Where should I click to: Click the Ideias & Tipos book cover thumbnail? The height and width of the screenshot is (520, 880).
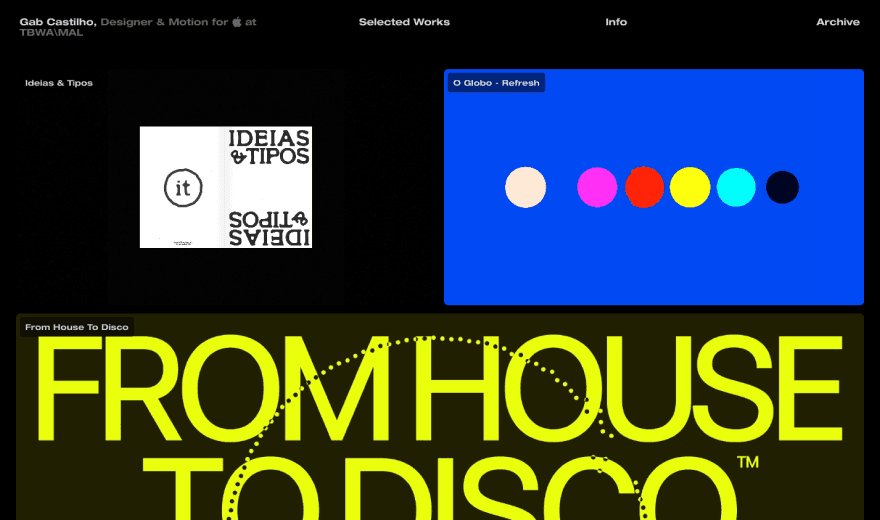pos(226,187)
